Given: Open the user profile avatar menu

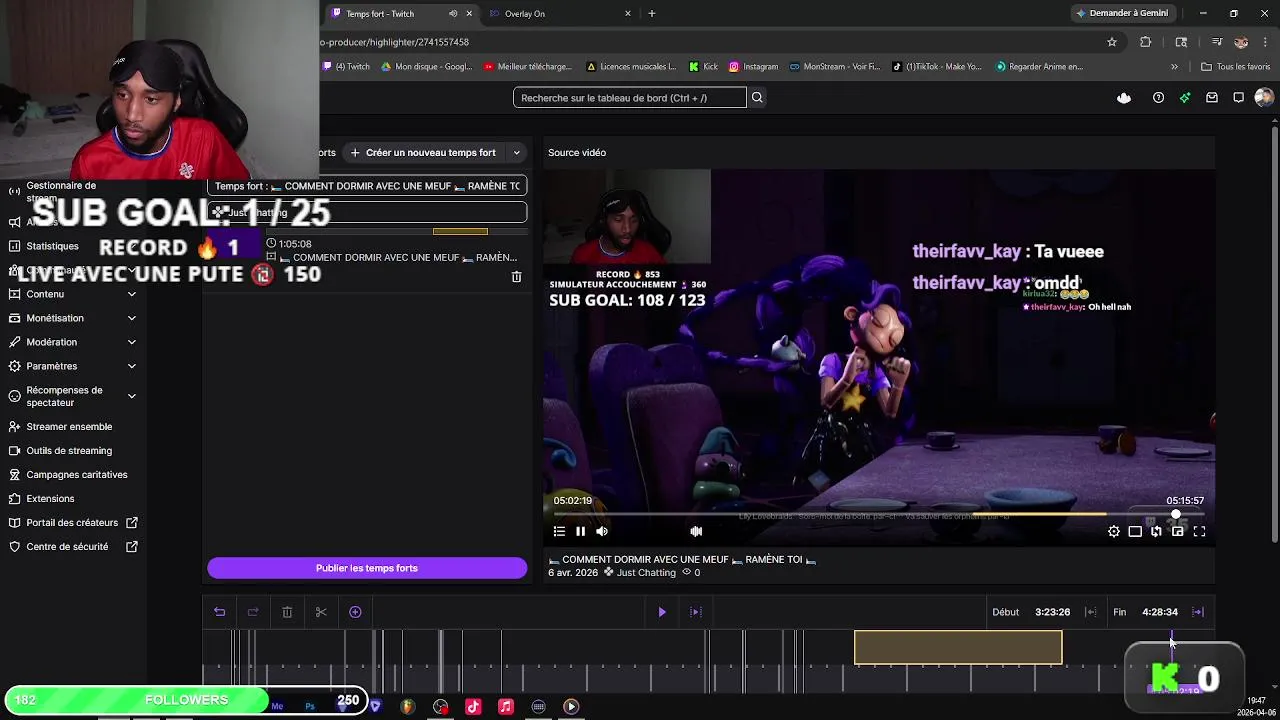Looking at the screenshot, I should [x=1264, y=98].
